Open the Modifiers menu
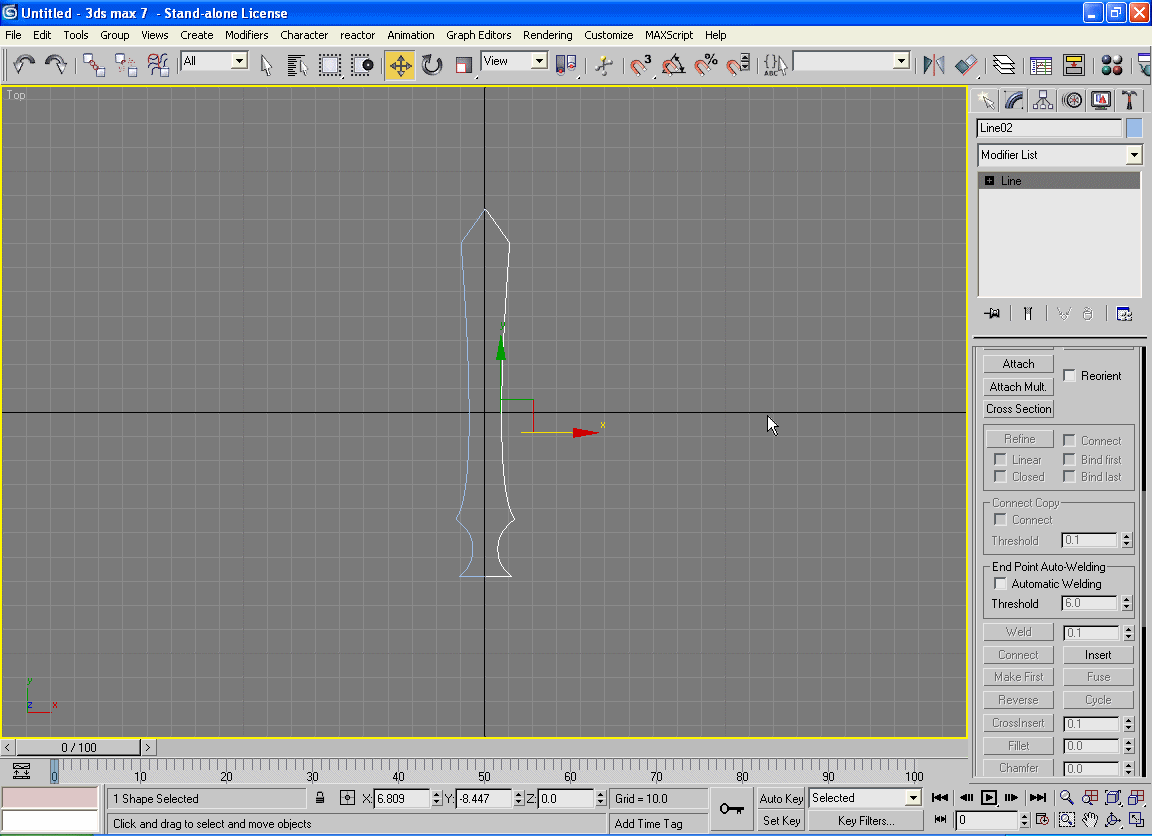Screen dimensions: 1152x836 pos(246,35)
